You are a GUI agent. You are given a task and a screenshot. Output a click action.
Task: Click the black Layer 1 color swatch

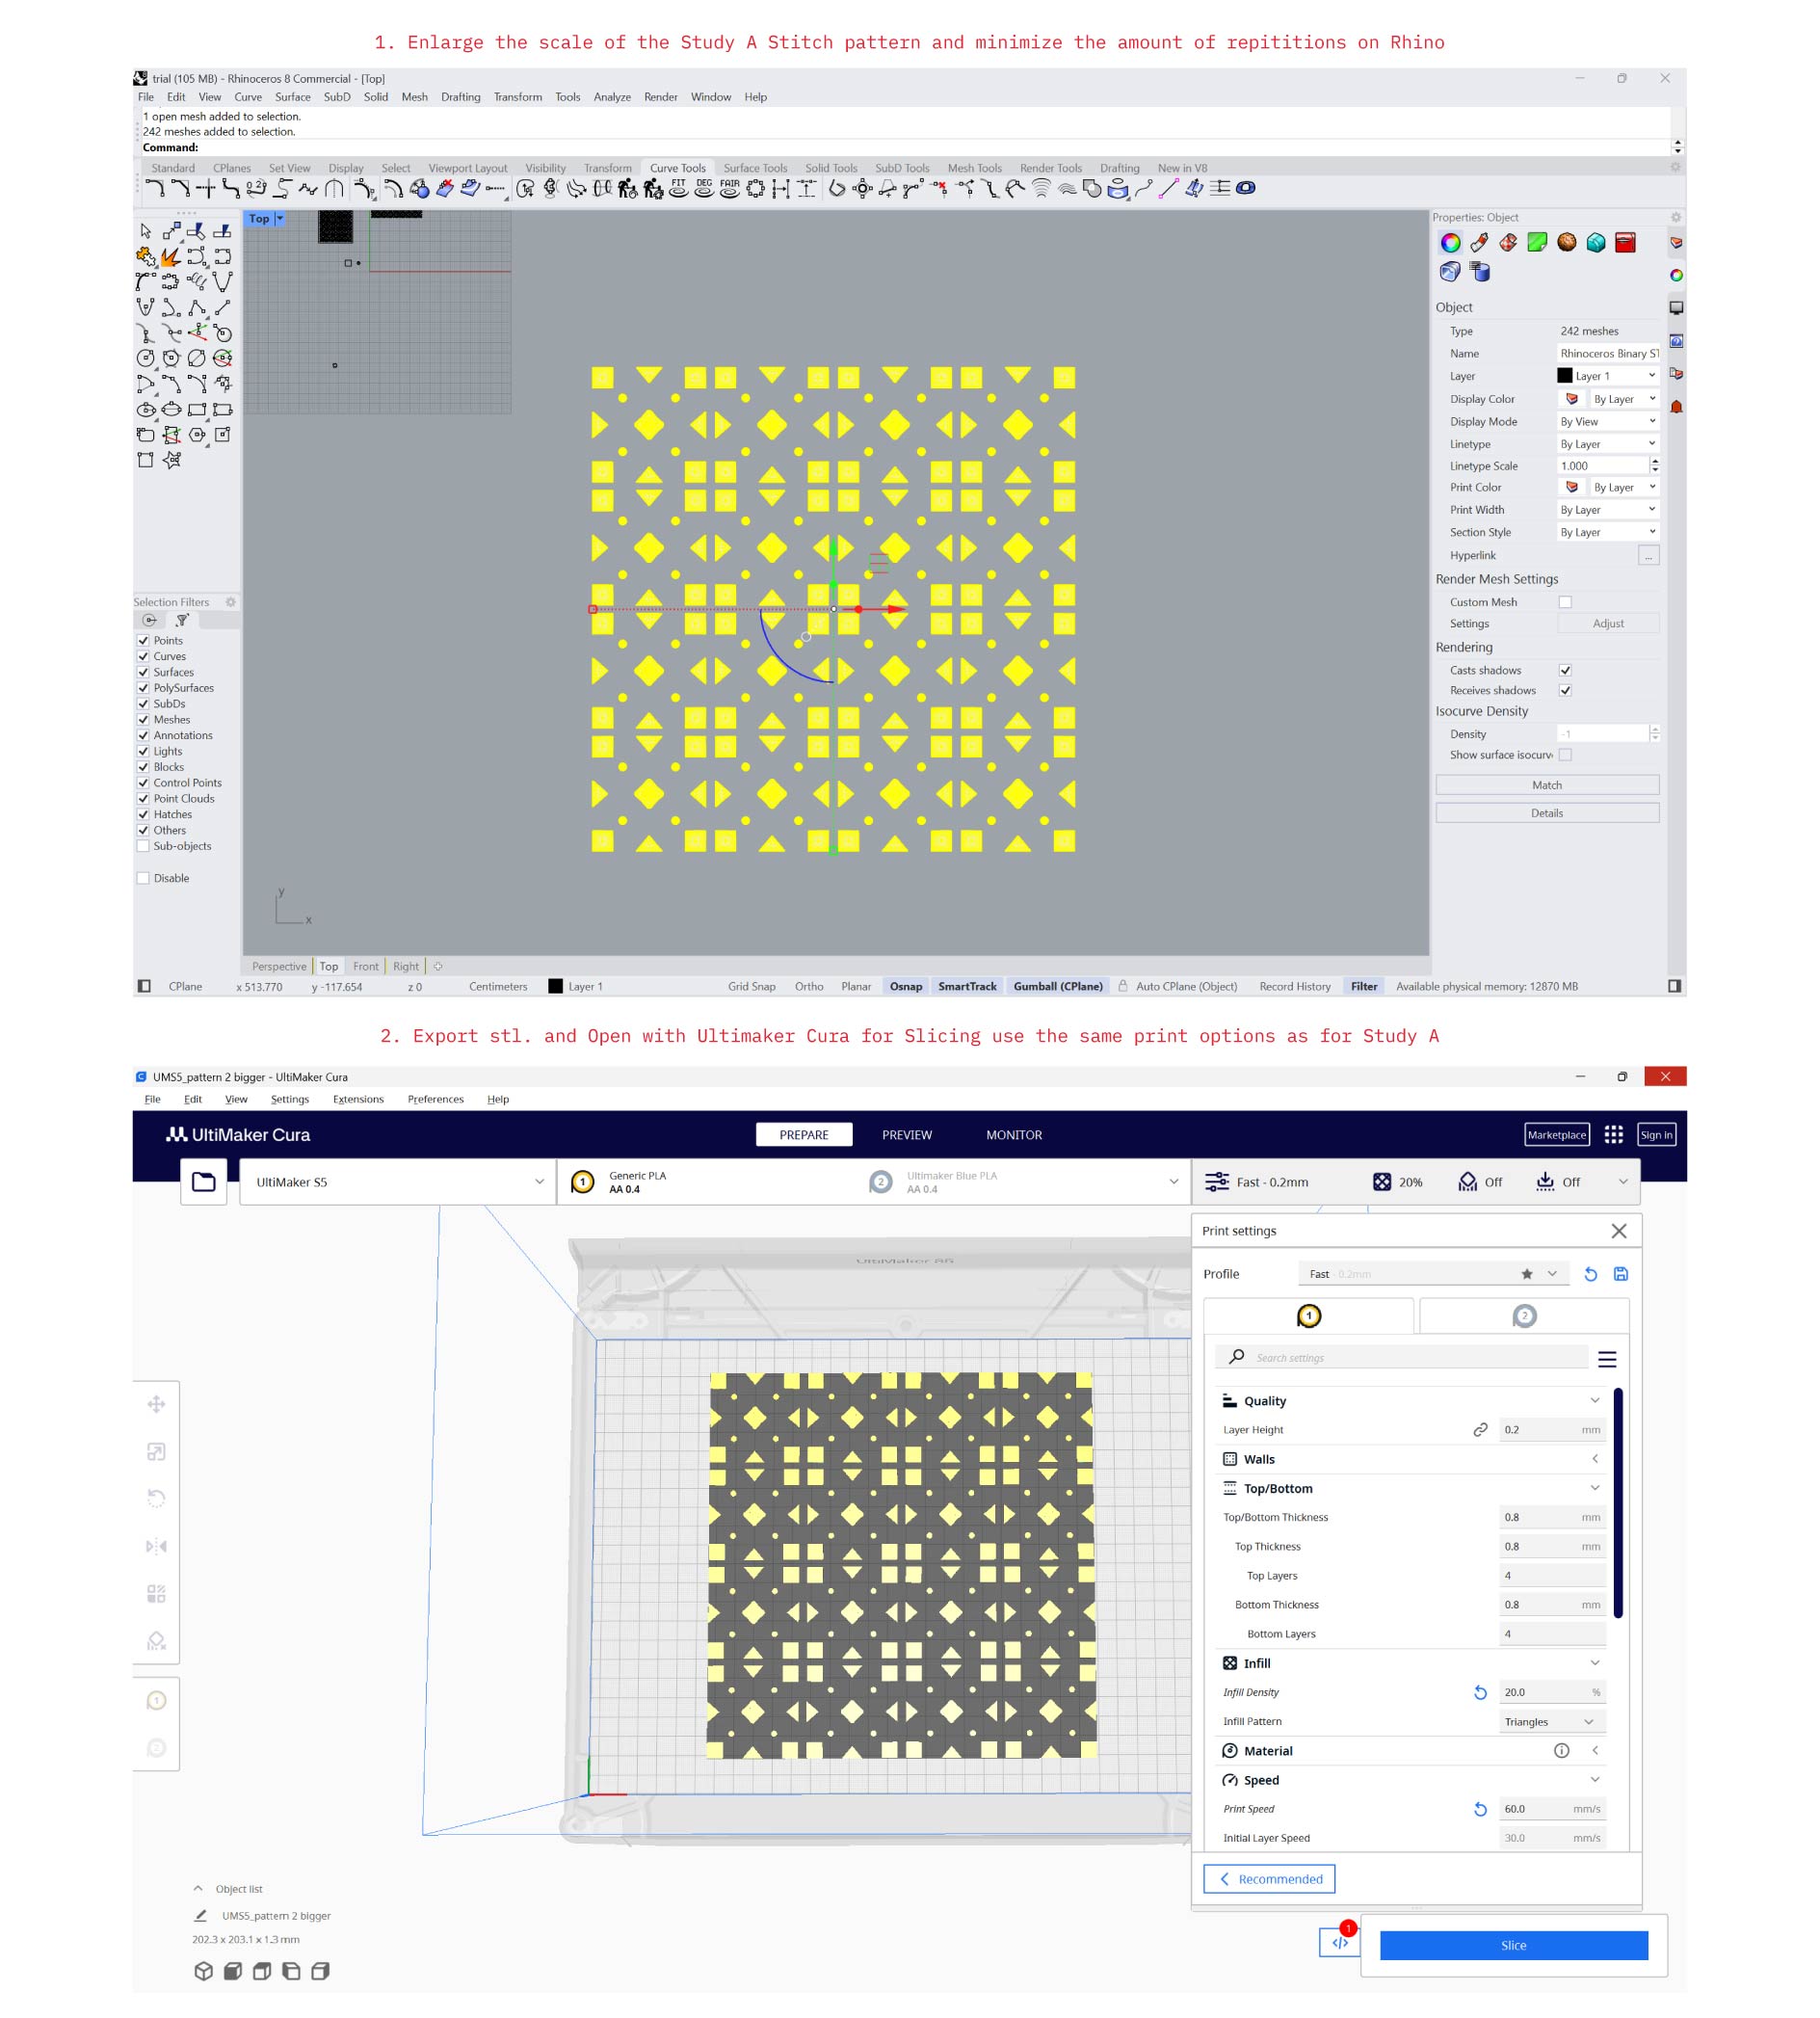coord(1564,376)
